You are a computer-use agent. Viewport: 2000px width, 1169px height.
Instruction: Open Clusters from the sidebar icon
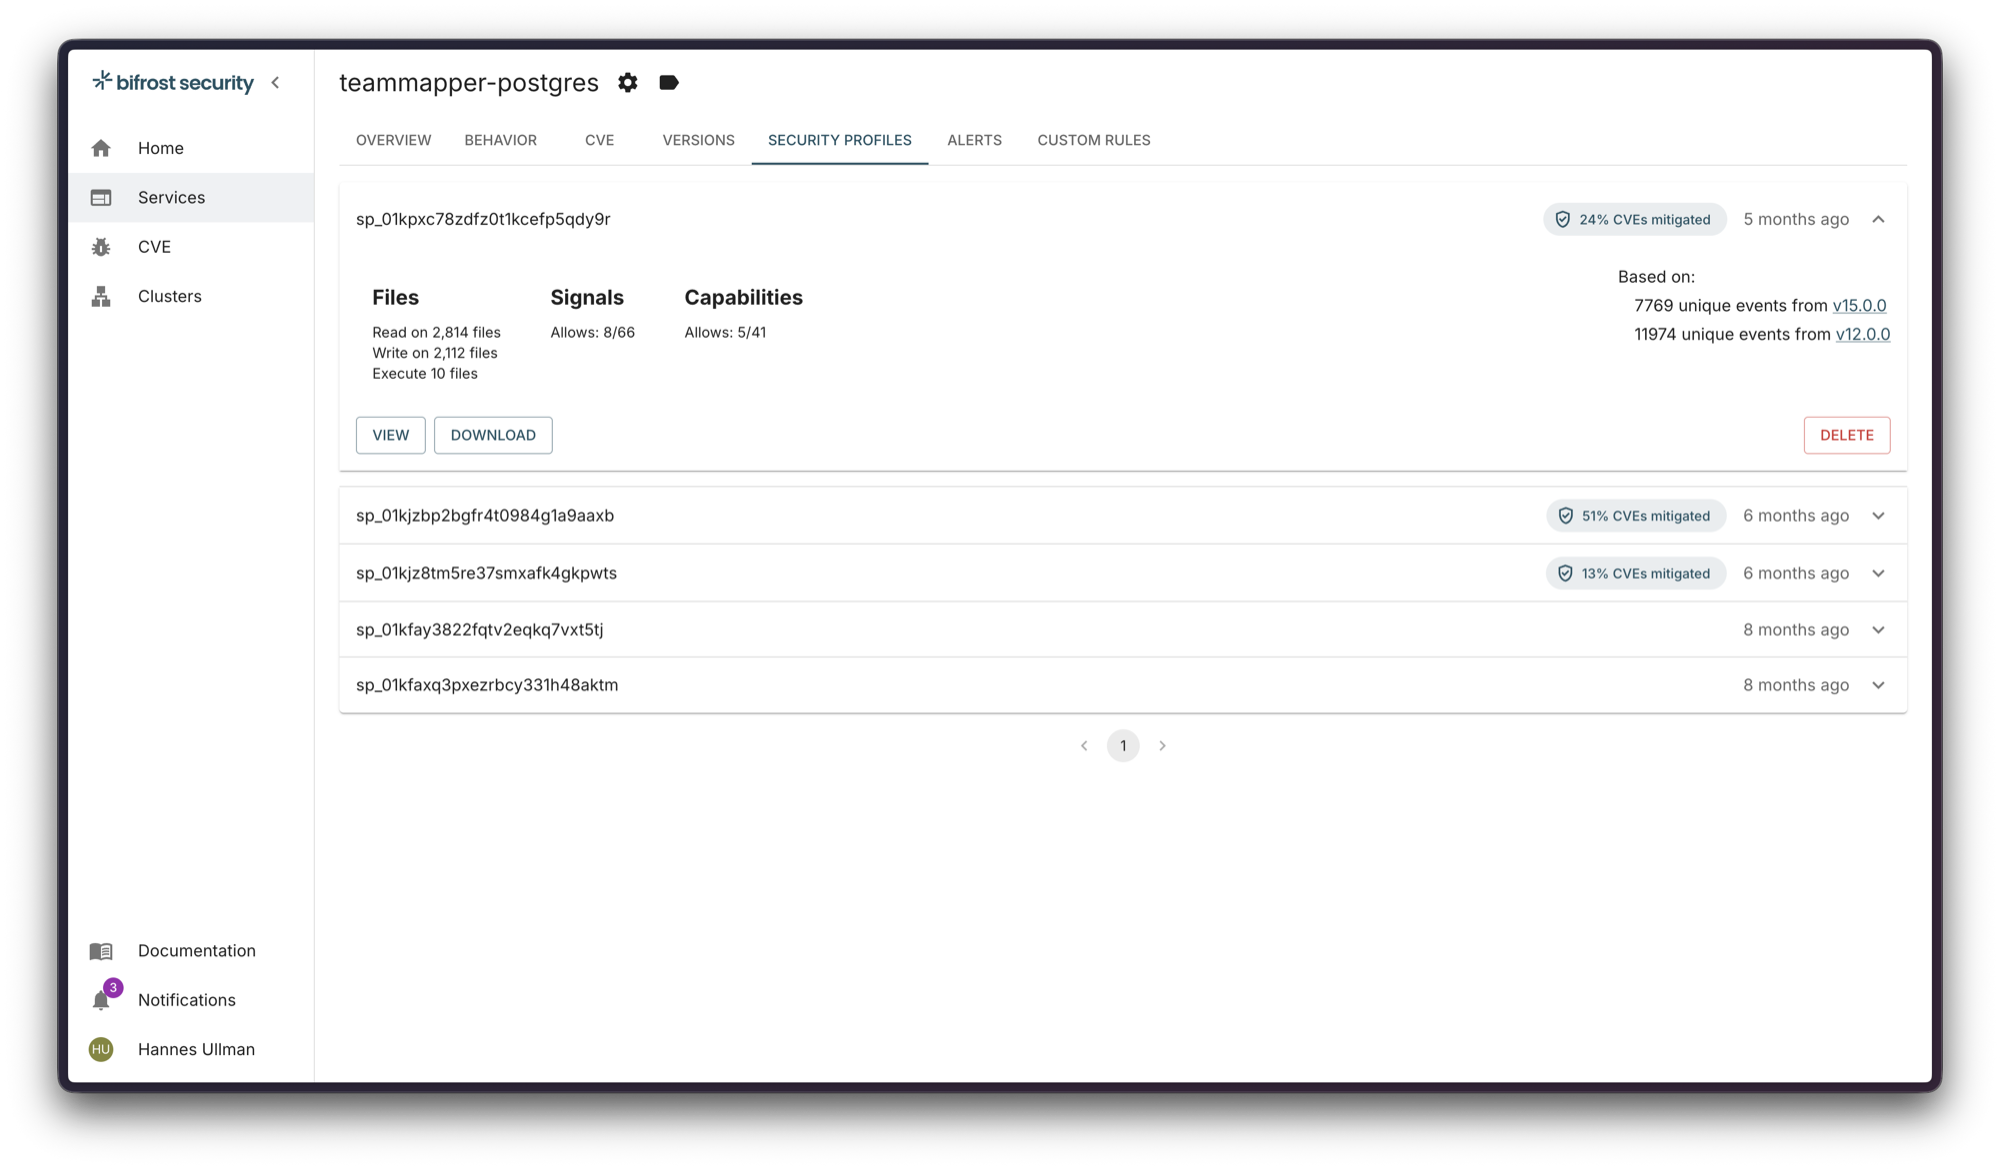[101, 296]
